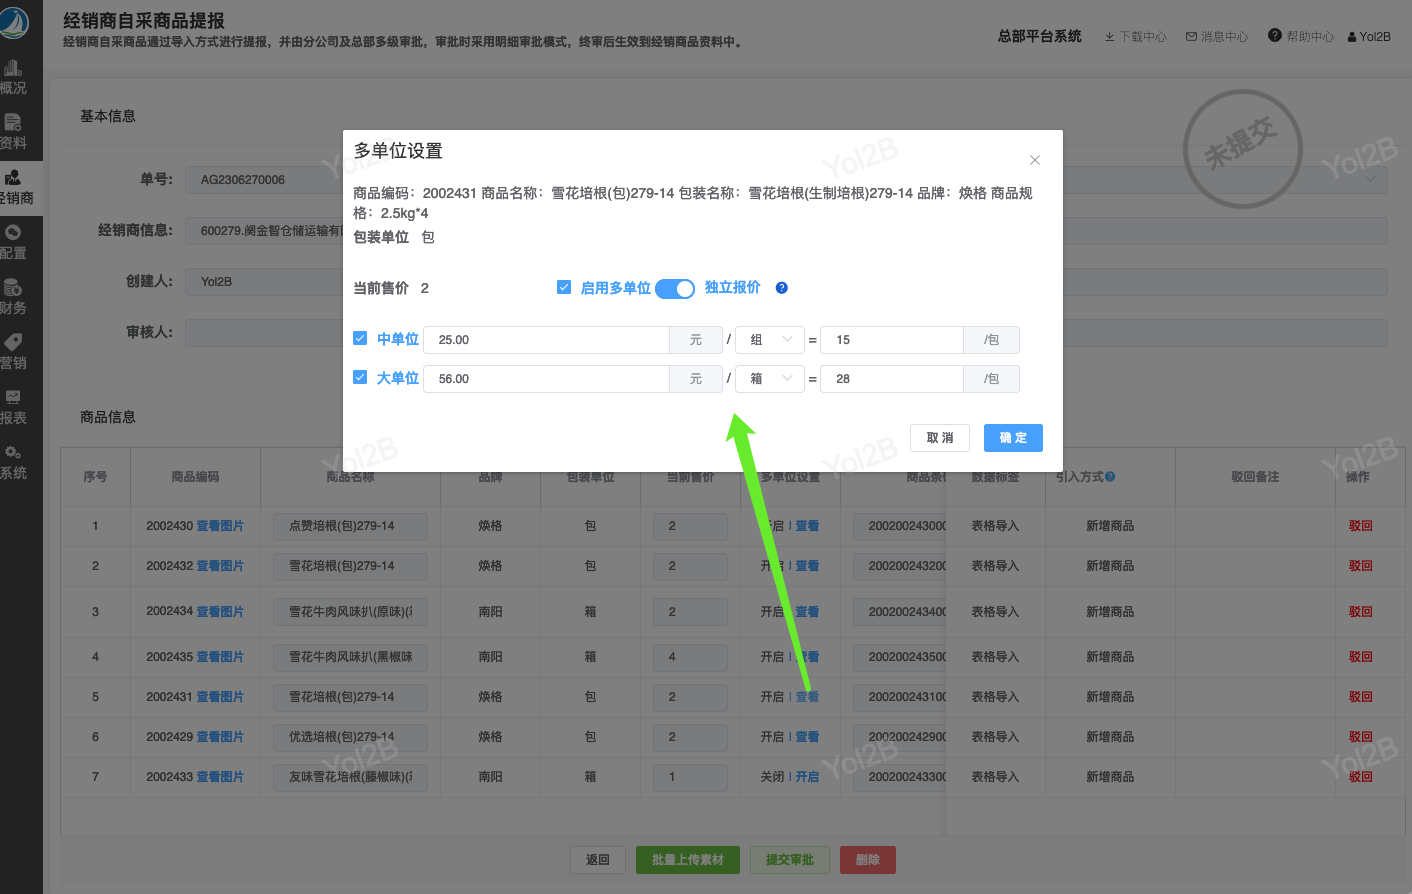The height and width of the screenshot is (894, 1412).
Task: Click the 商品编码 column header
Action: [195, 477]
